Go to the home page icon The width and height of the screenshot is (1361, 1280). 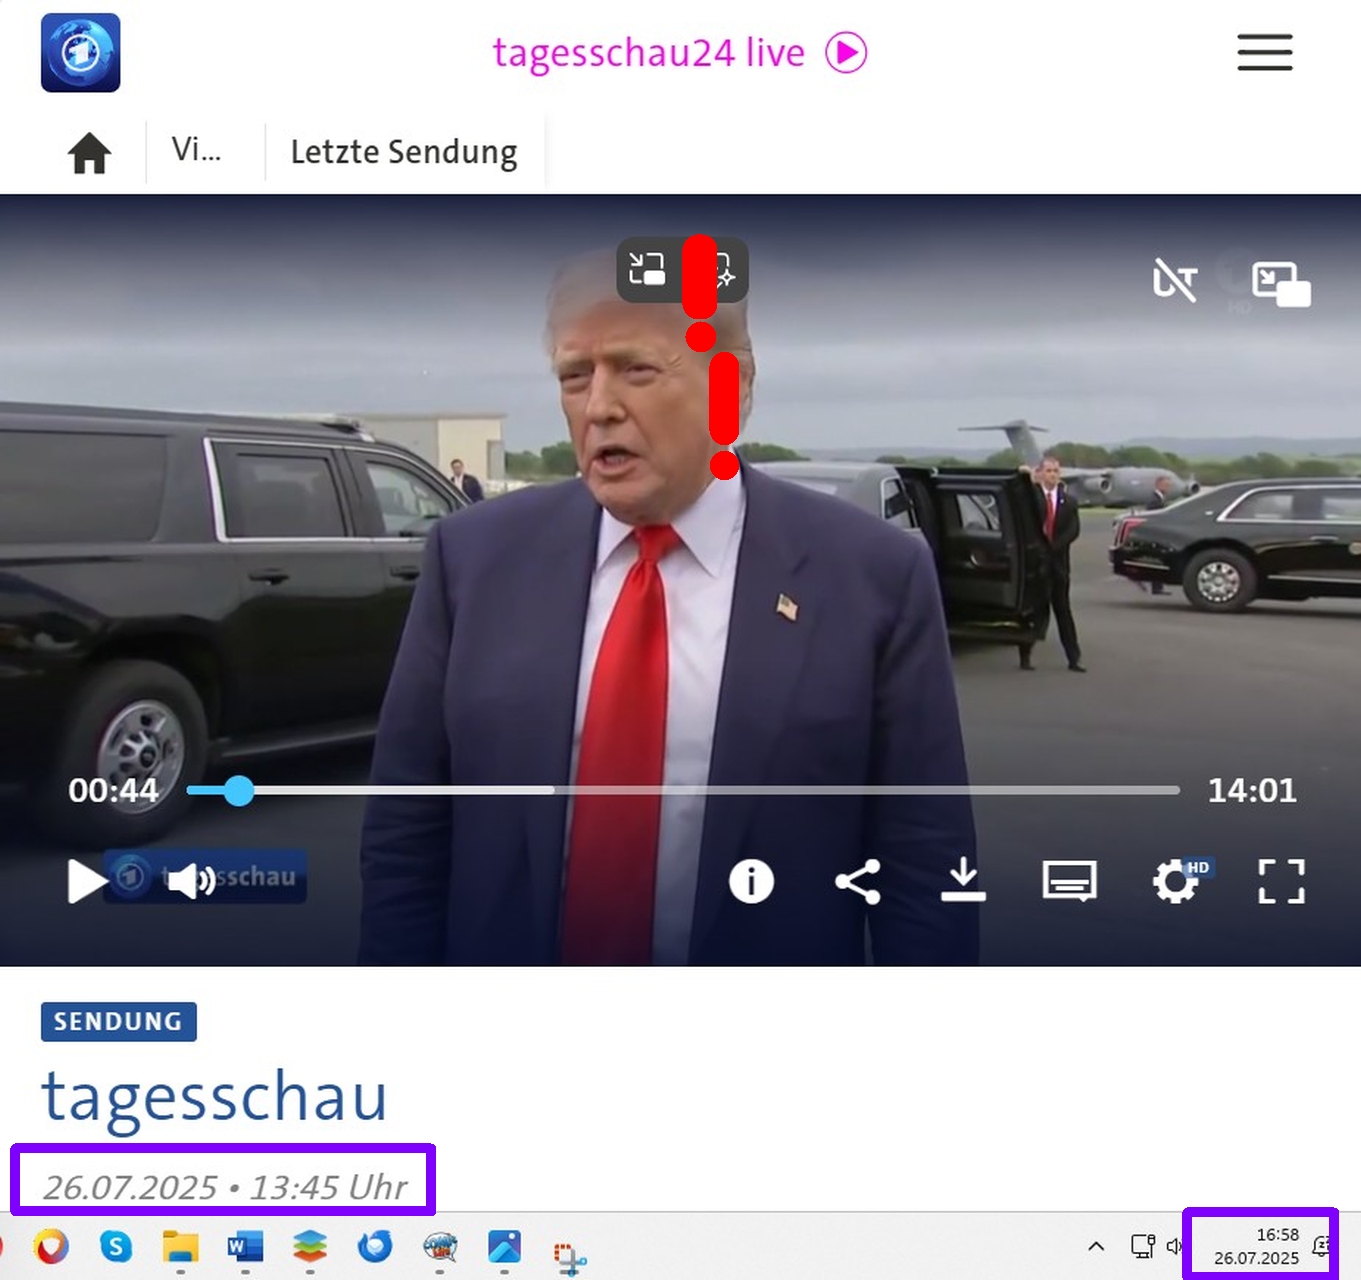coord(89,153)
